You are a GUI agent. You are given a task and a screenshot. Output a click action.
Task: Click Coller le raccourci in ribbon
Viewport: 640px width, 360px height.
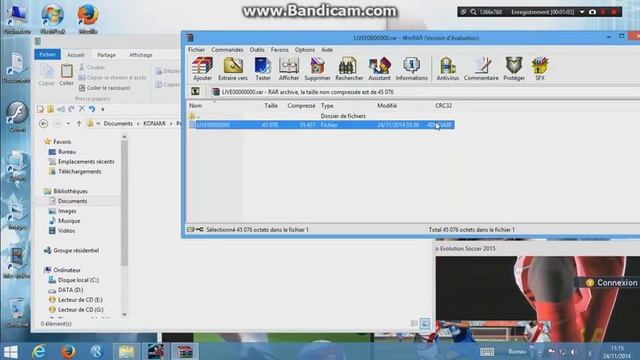pos(104,88)
